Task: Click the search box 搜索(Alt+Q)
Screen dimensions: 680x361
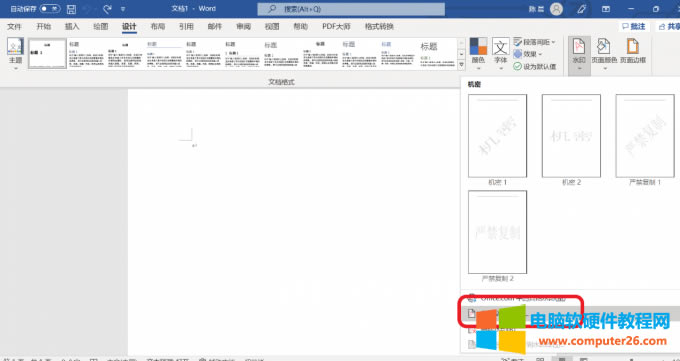Action: [351, 9]
